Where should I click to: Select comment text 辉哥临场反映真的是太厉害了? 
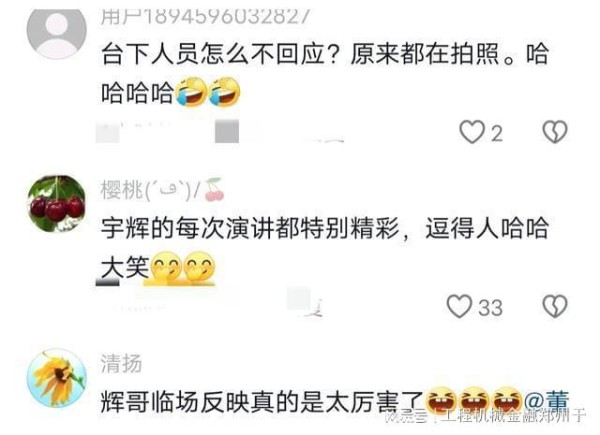pos(262,402)
